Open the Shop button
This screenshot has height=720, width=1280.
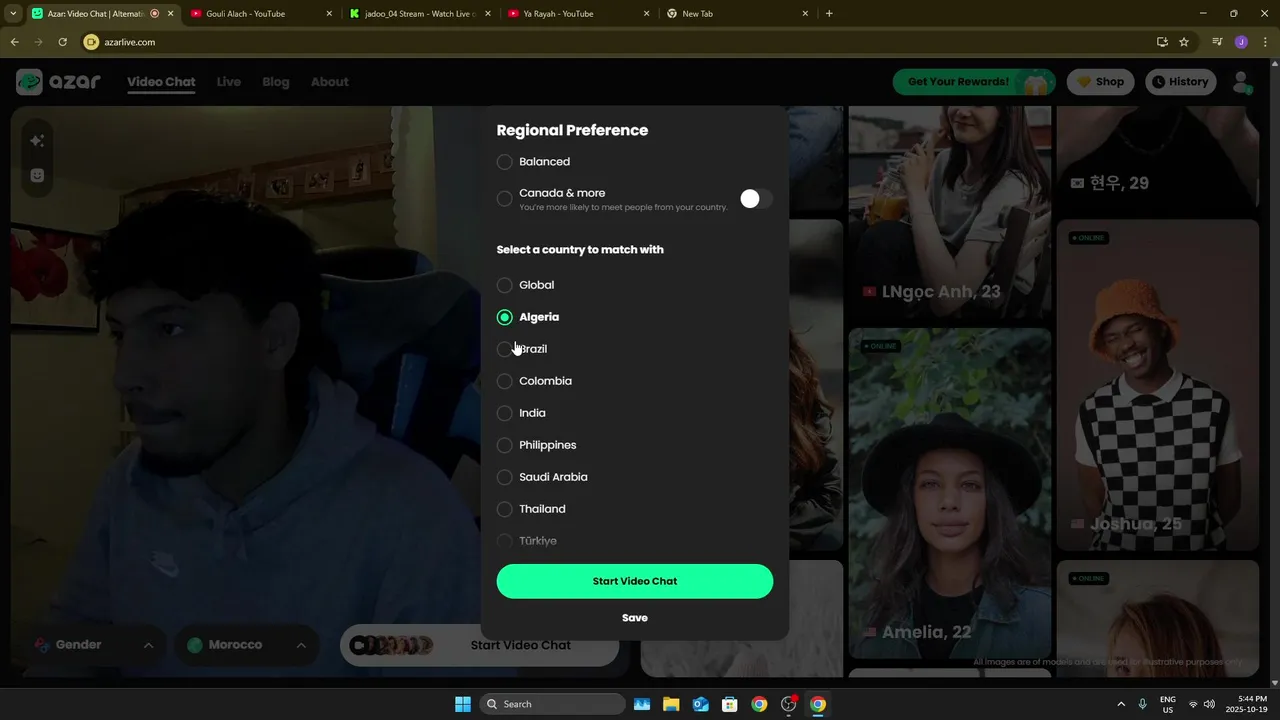tap(1100, 82)
